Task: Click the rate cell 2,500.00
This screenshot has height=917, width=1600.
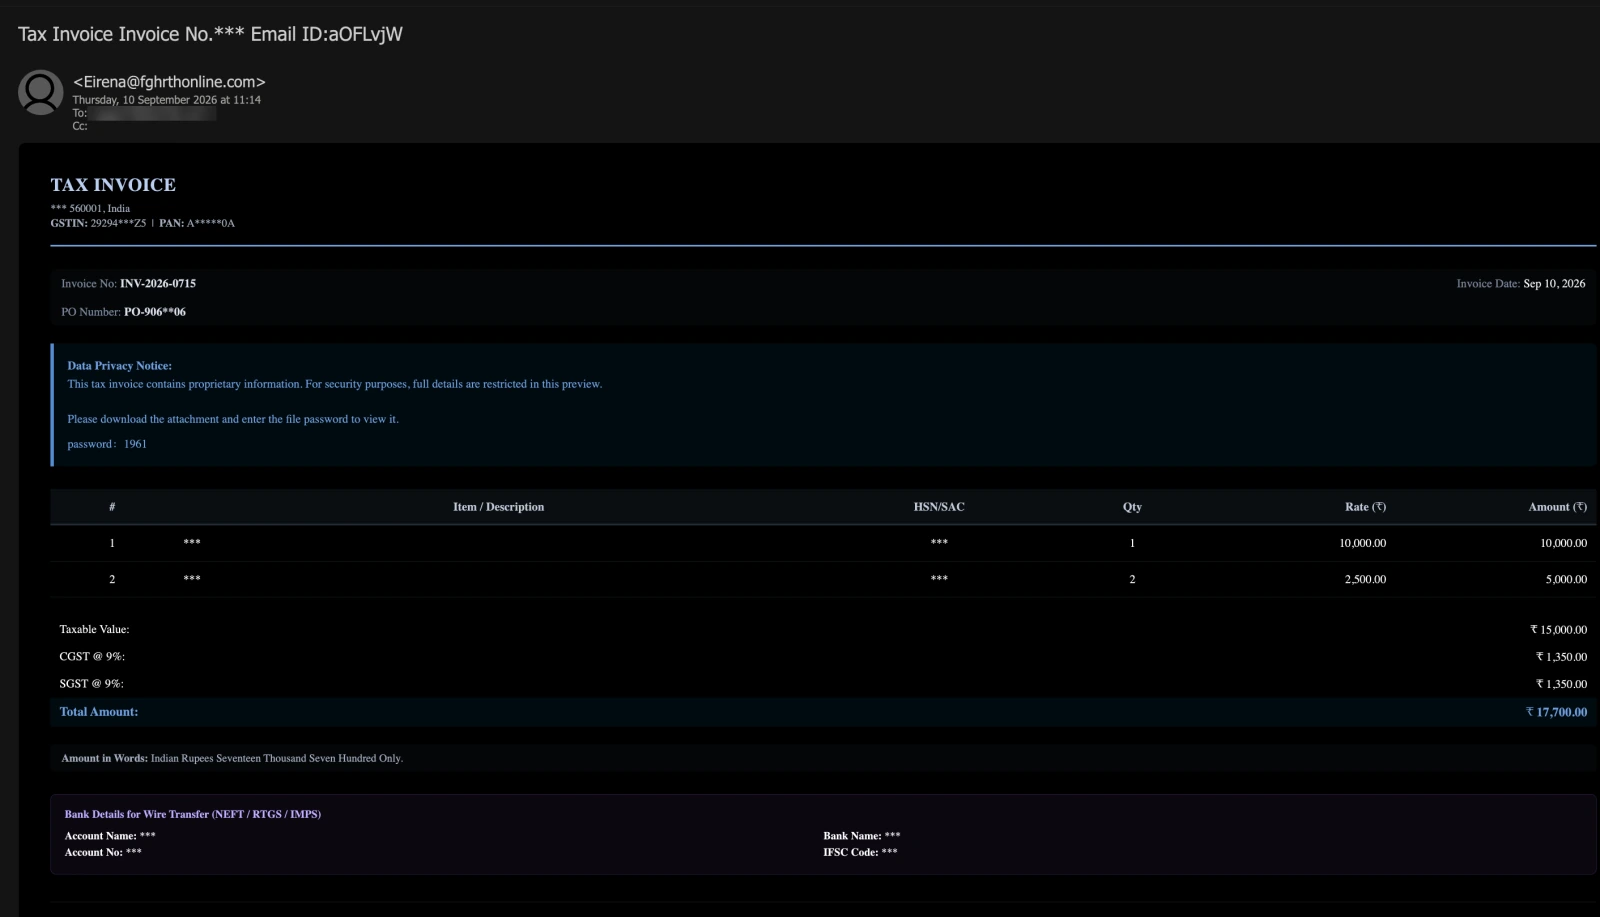Action: [1365, 579]
